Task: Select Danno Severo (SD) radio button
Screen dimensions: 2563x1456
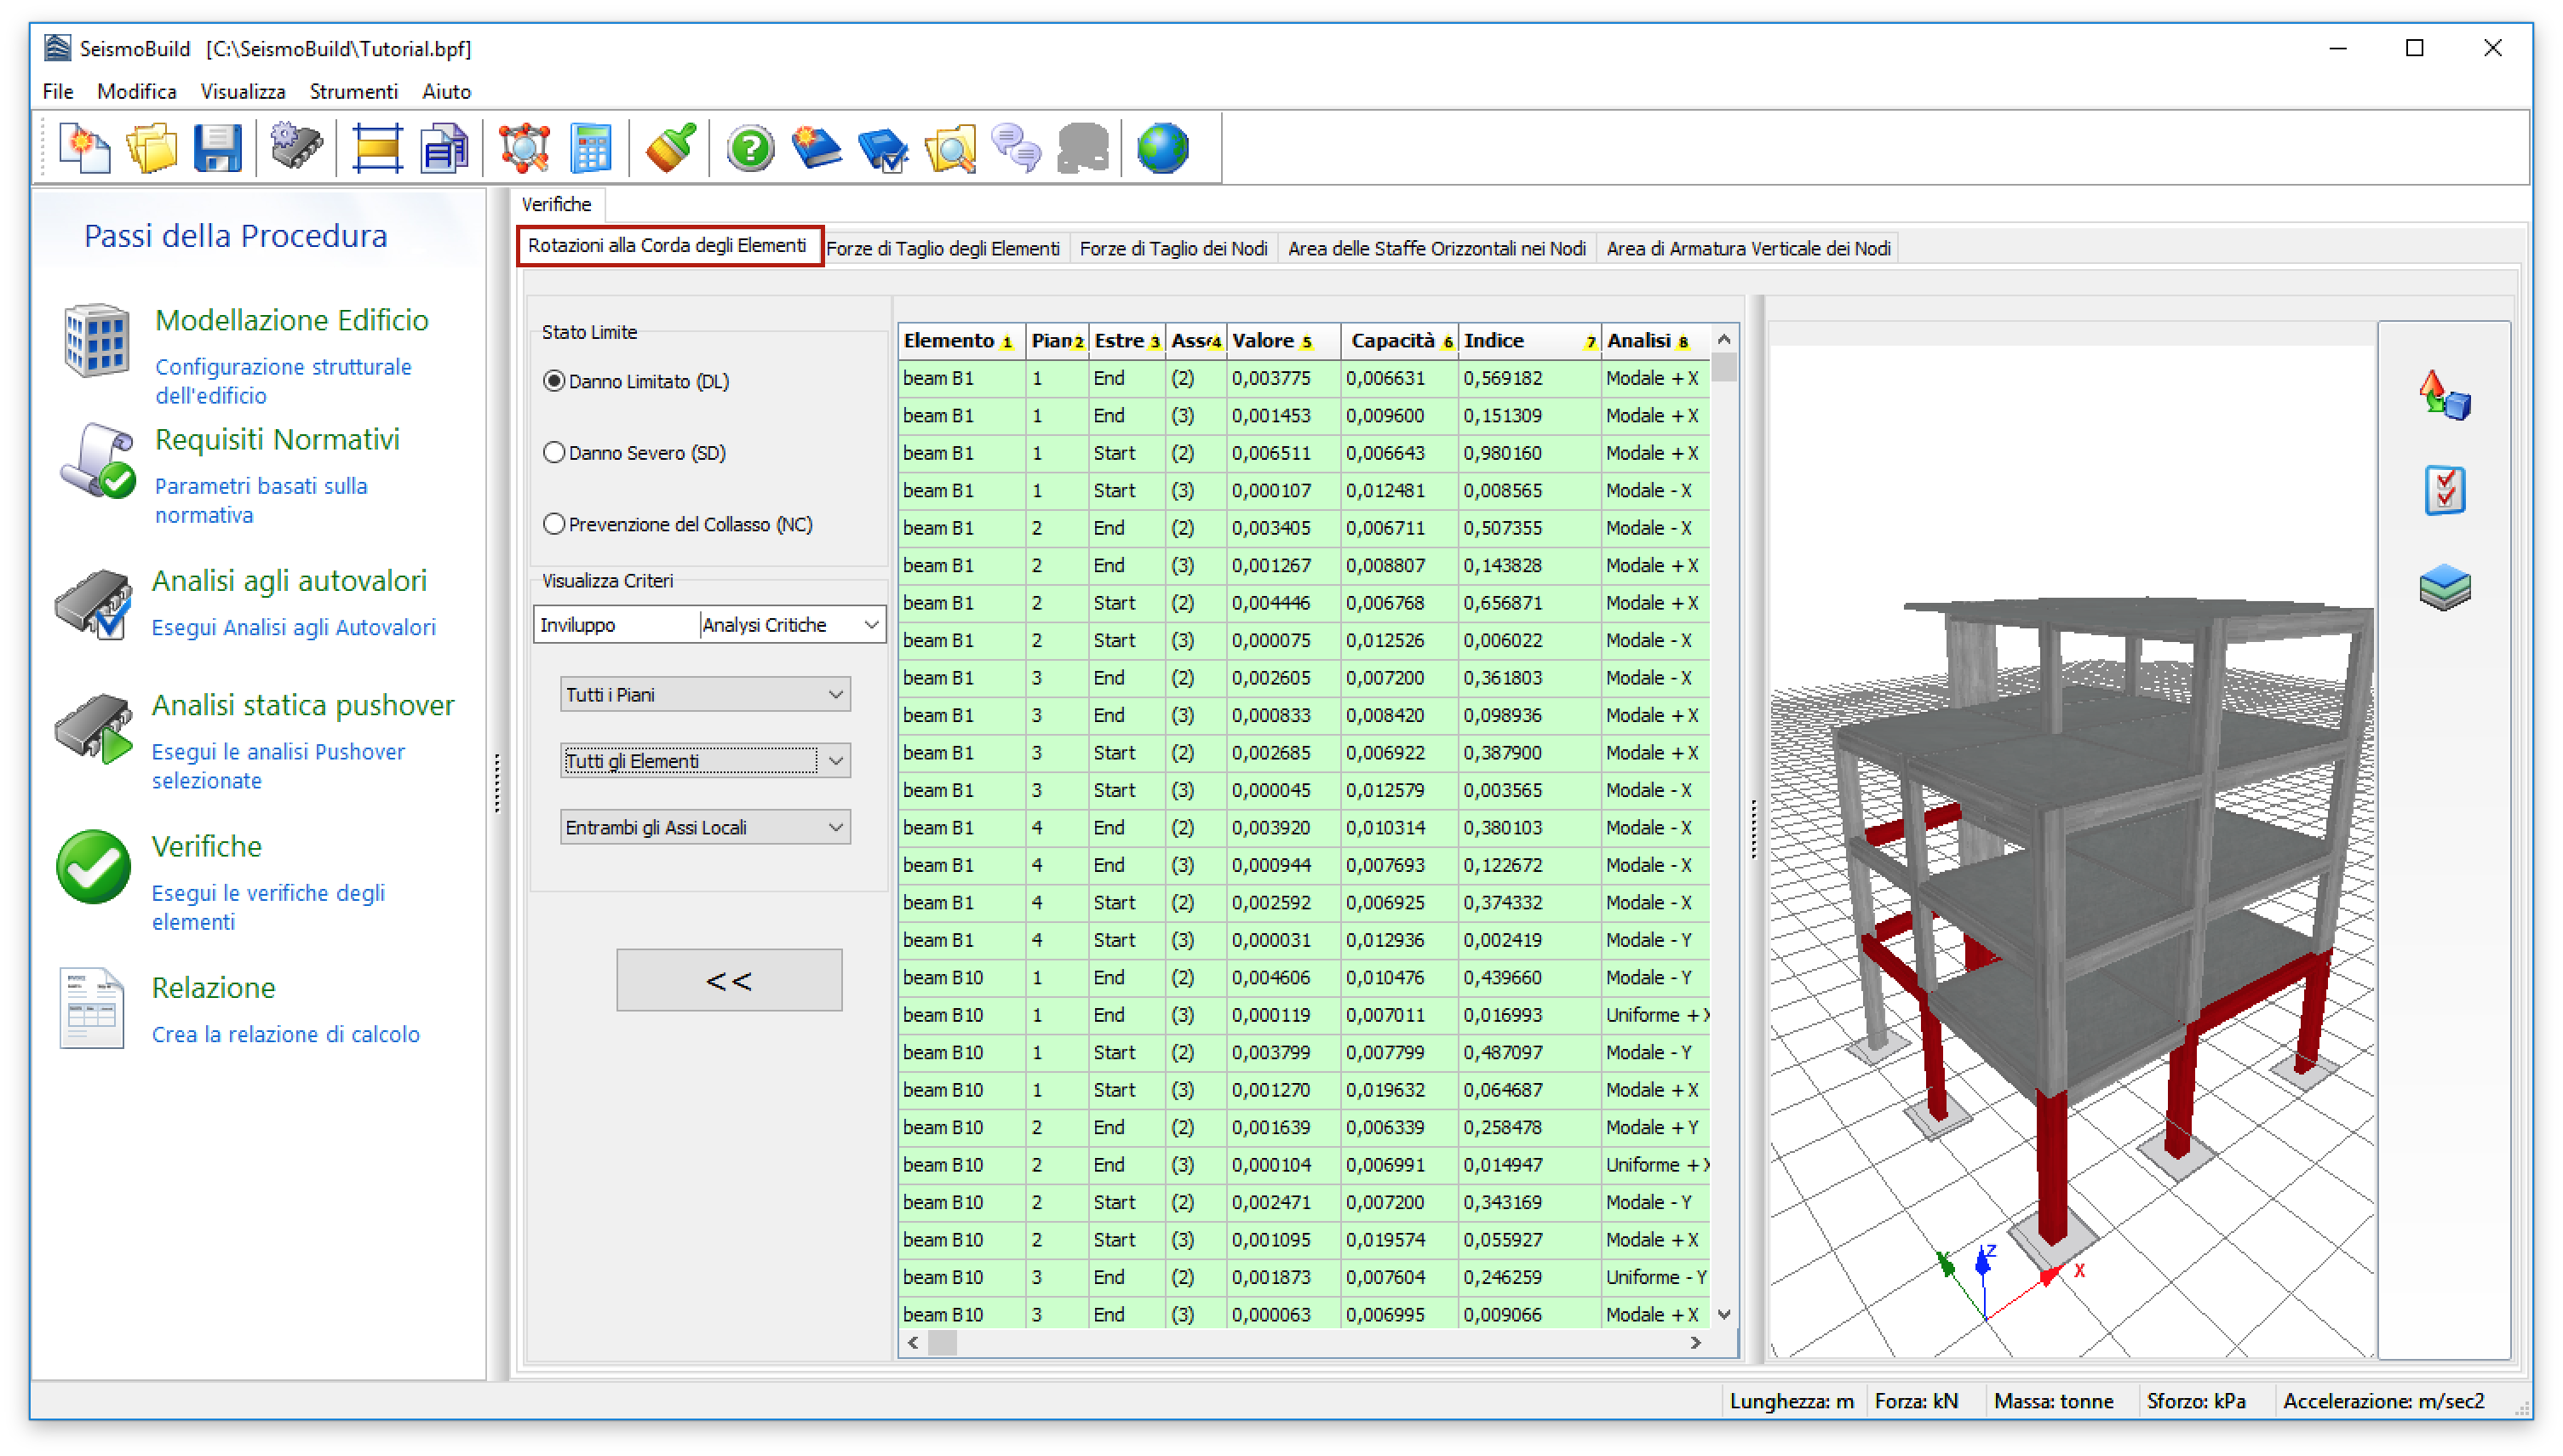Action: [x=554, y=453]
